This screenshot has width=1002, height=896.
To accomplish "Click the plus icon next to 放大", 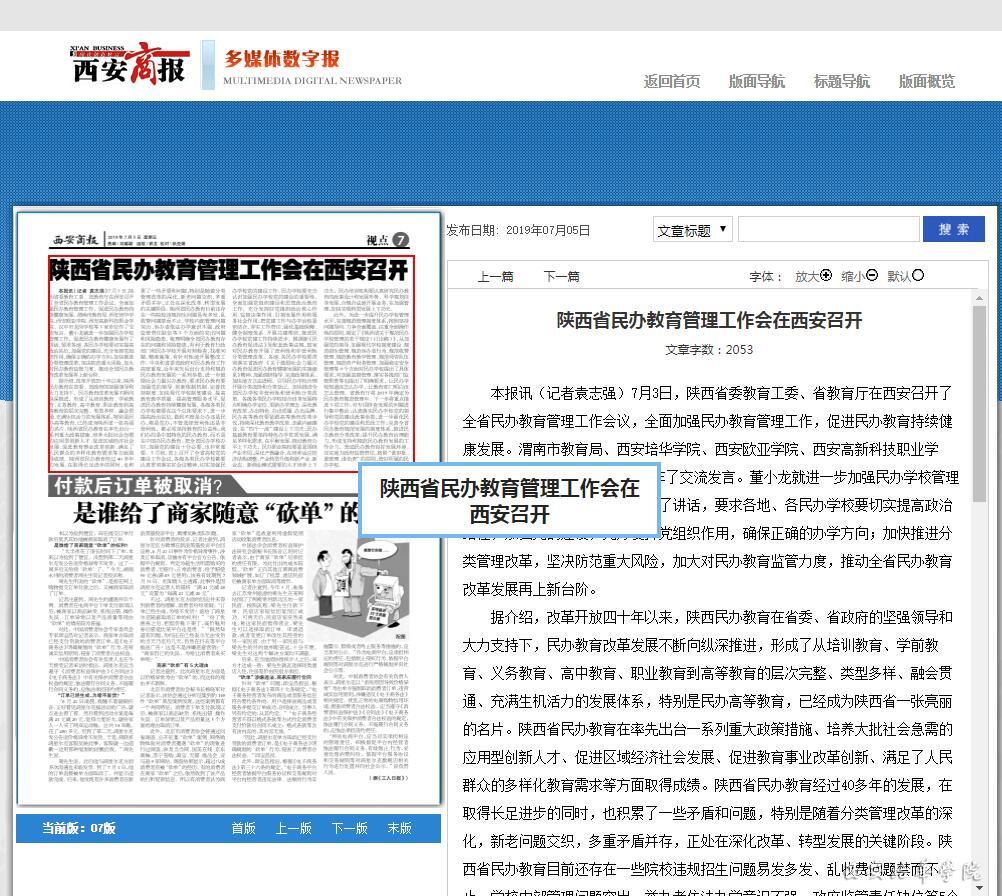I will [x=826, y=276].
